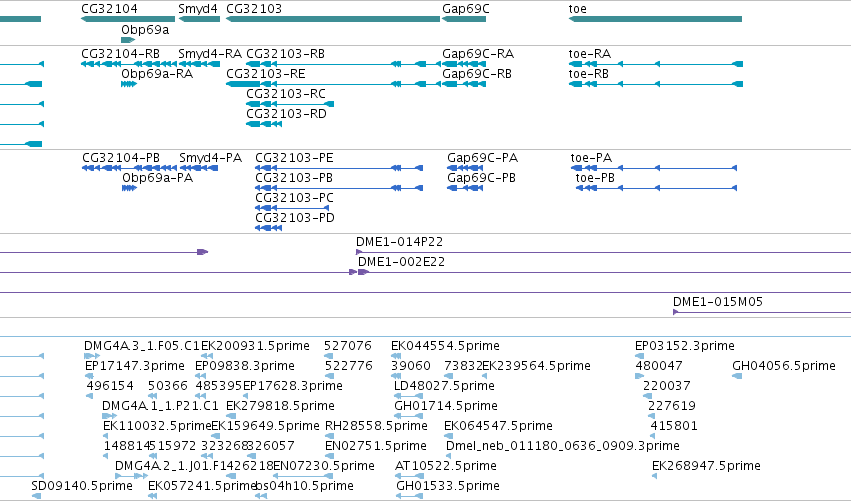The height and width of the screenshot is (501, 851).
Task: Click EST EP03152.3prime
Action: pos(685,346)
